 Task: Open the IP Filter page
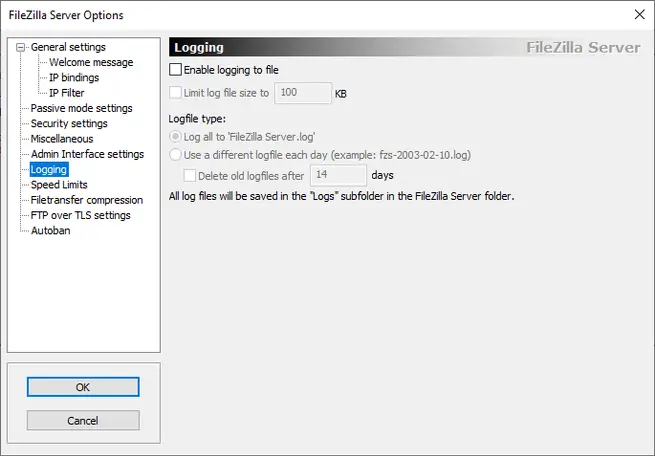tap(66, 93)
